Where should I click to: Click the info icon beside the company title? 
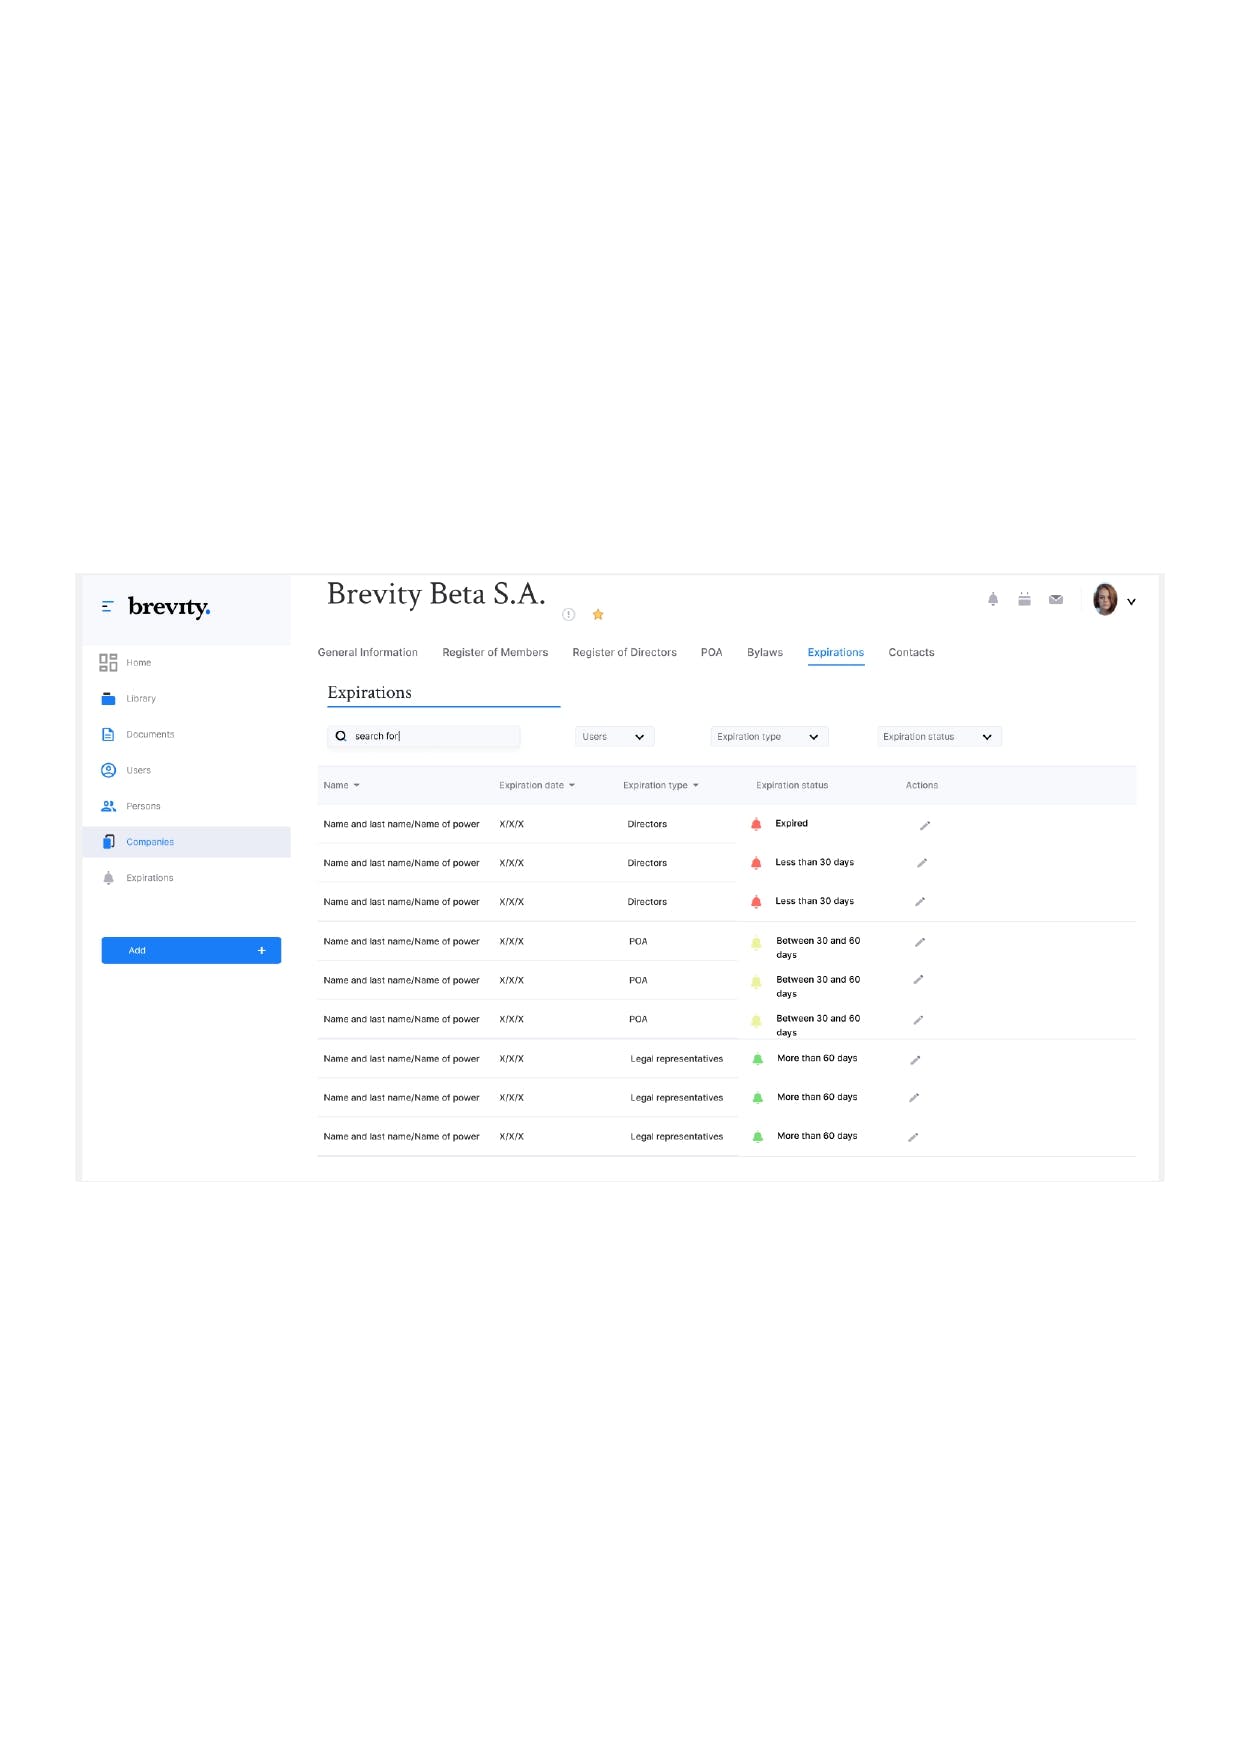568,614
